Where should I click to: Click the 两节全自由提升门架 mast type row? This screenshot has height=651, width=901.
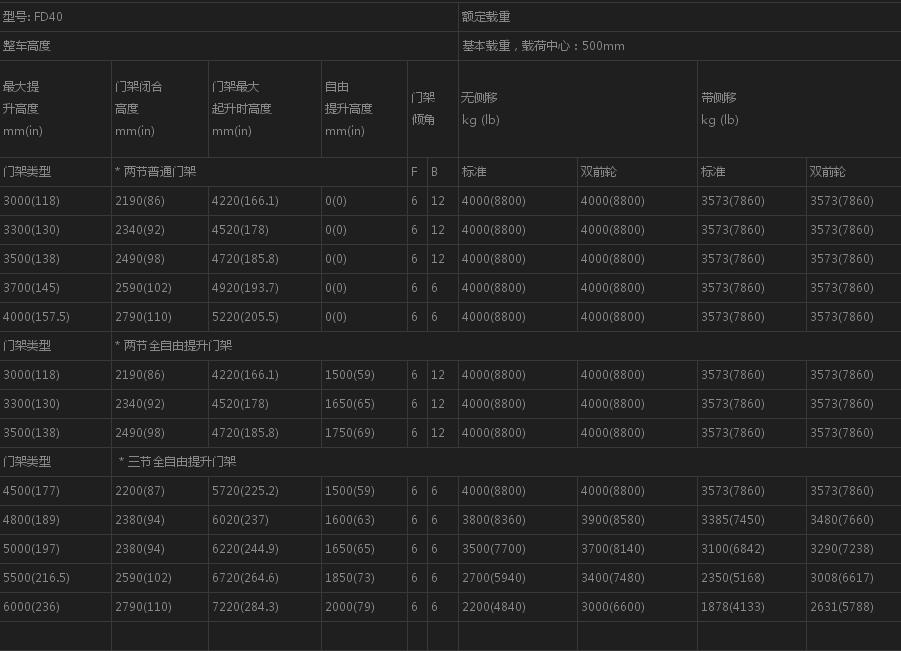pyautogui.click(x=173, y=346)
